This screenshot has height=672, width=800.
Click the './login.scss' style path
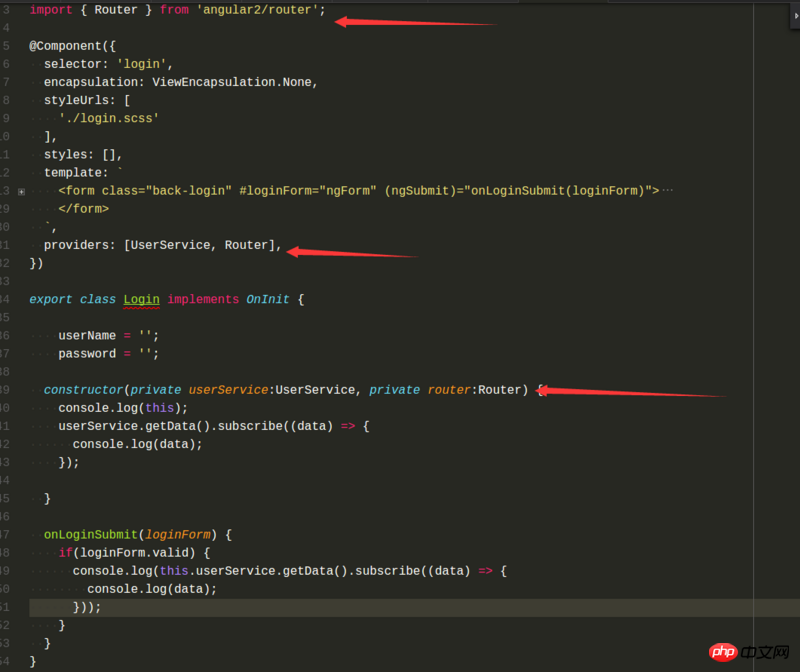[x=109, y=118]
